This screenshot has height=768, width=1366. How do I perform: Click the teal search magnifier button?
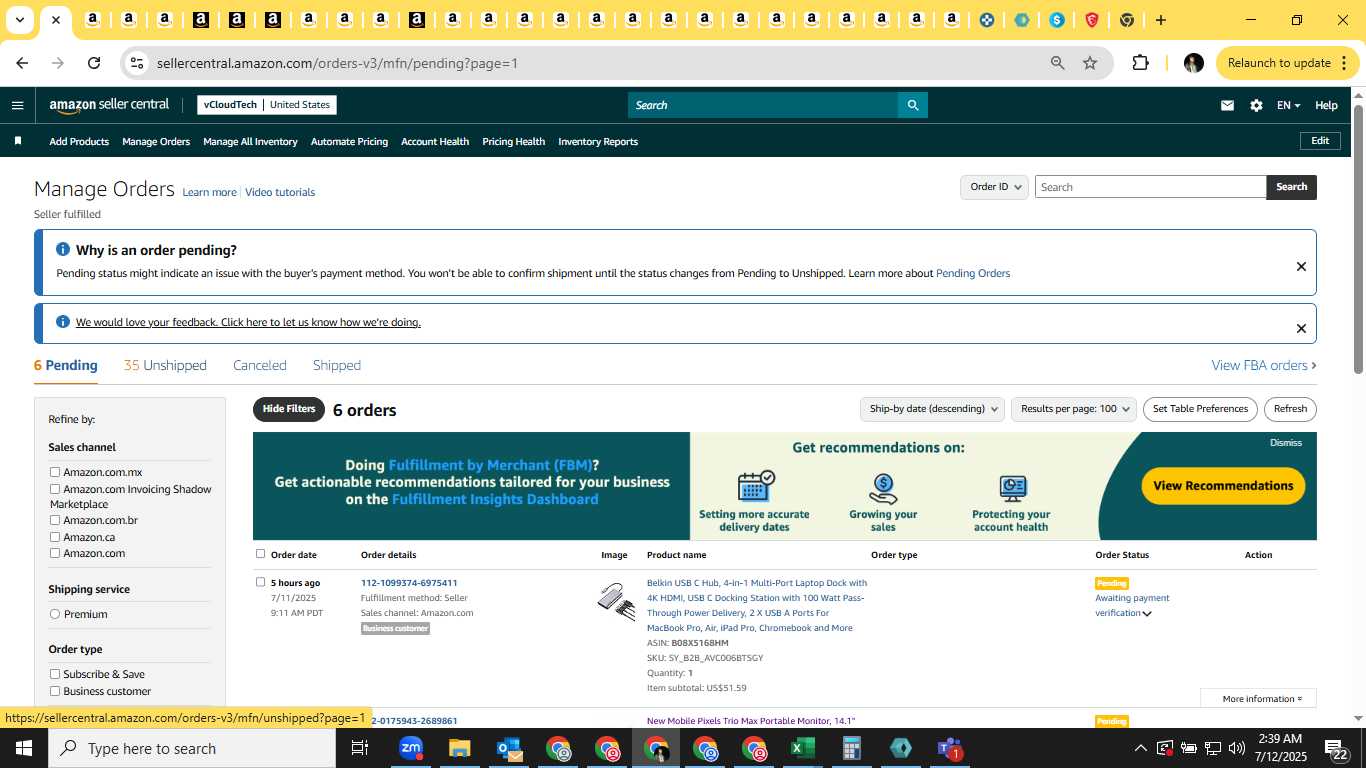tap(912, 105)
